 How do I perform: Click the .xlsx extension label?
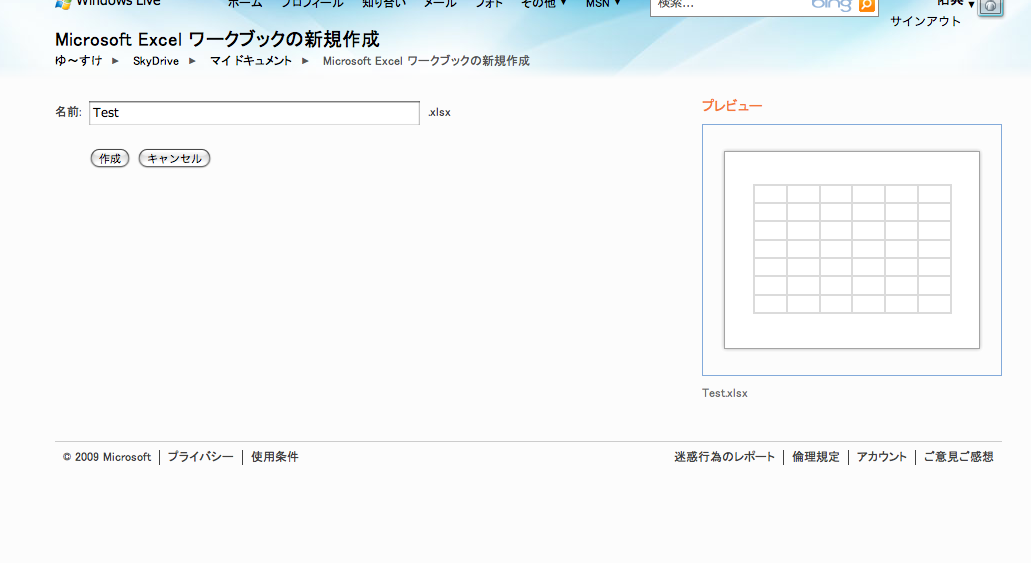[439, 112]
